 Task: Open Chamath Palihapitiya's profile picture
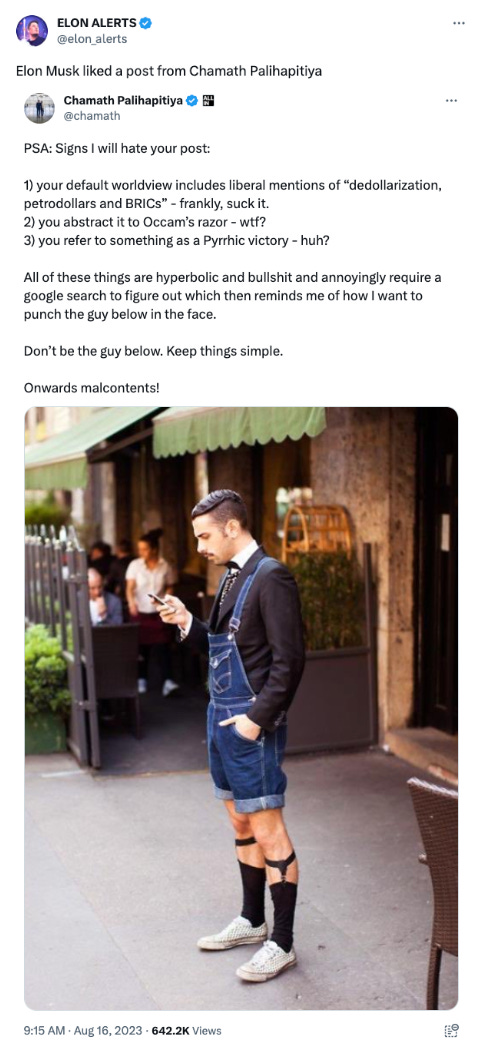tap(39, 108)
